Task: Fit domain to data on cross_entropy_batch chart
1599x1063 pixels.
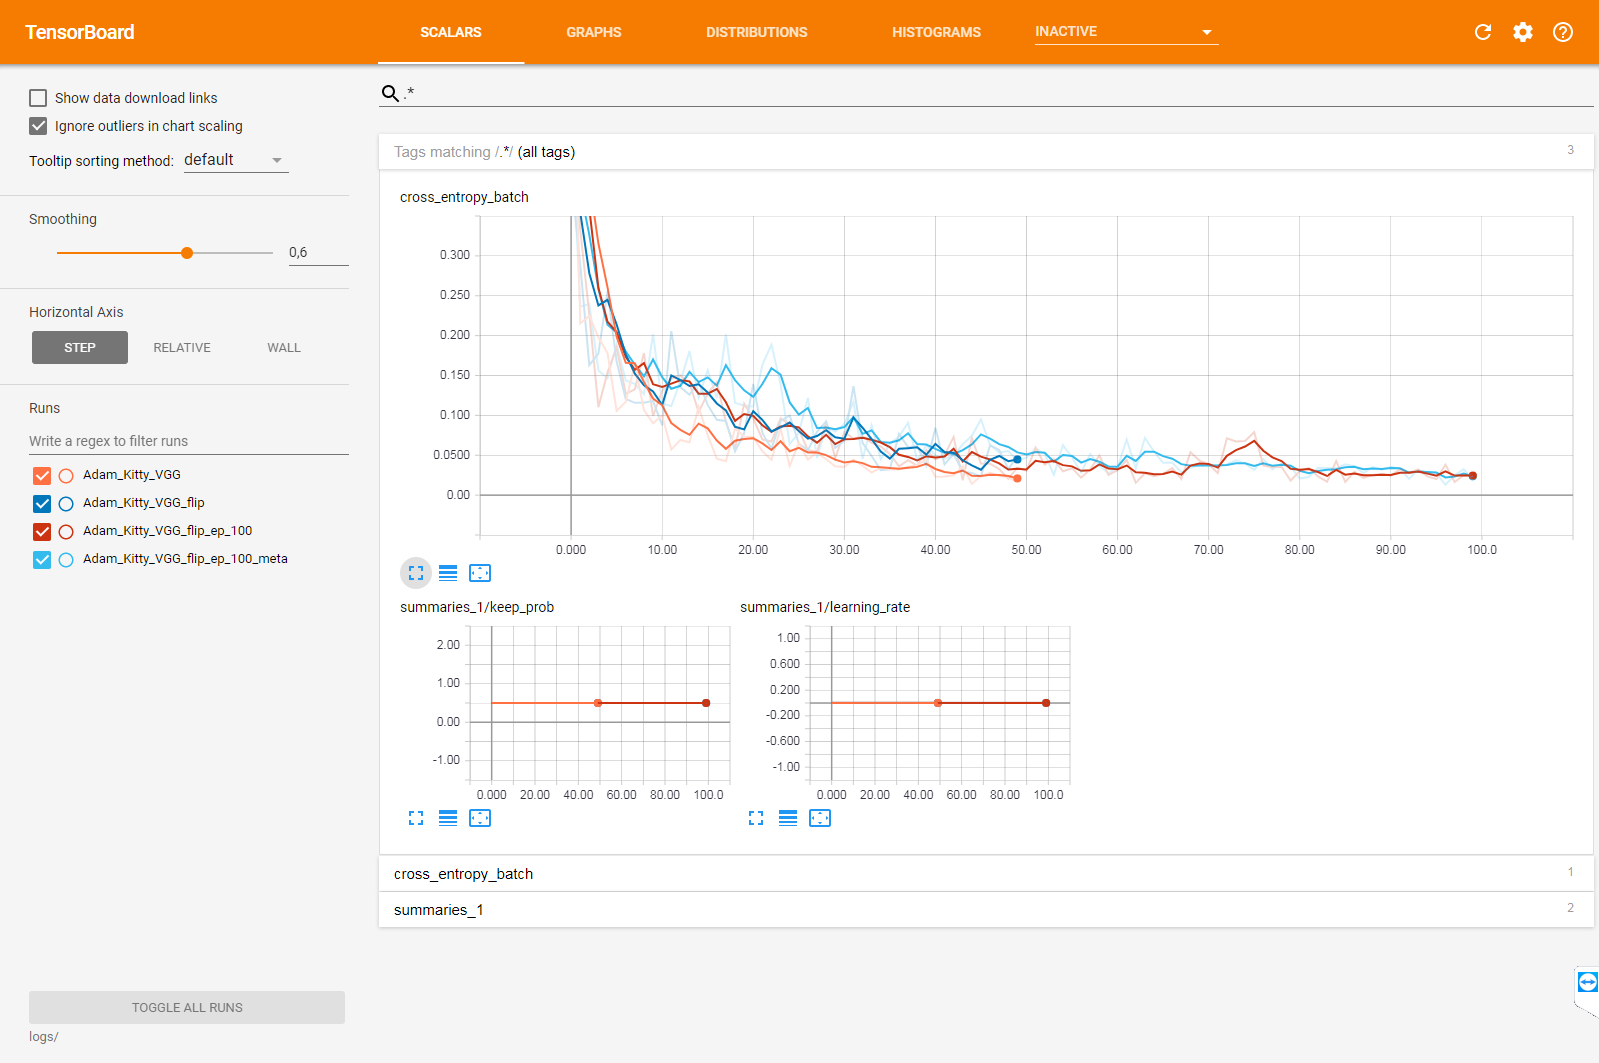Action: point(480,573)
